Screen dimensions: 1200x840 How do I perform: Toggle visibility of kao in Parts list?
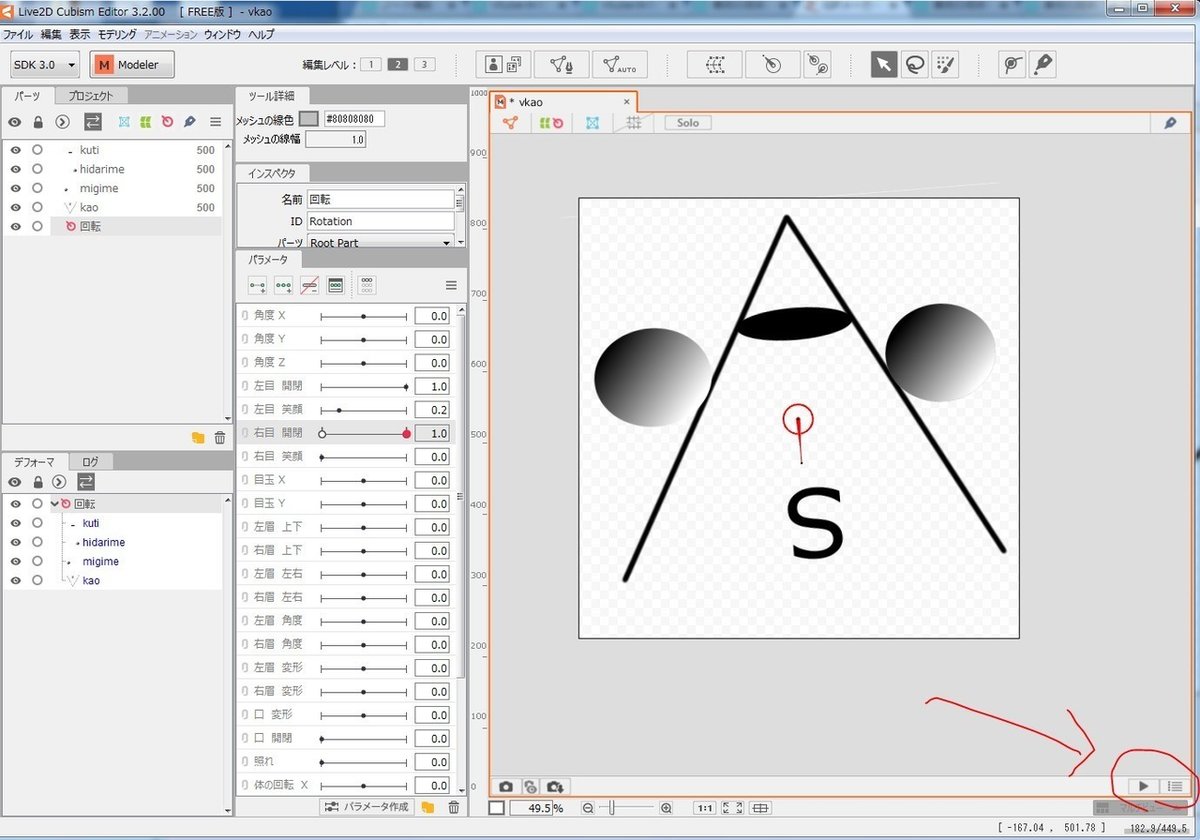(x=16, y=207)
